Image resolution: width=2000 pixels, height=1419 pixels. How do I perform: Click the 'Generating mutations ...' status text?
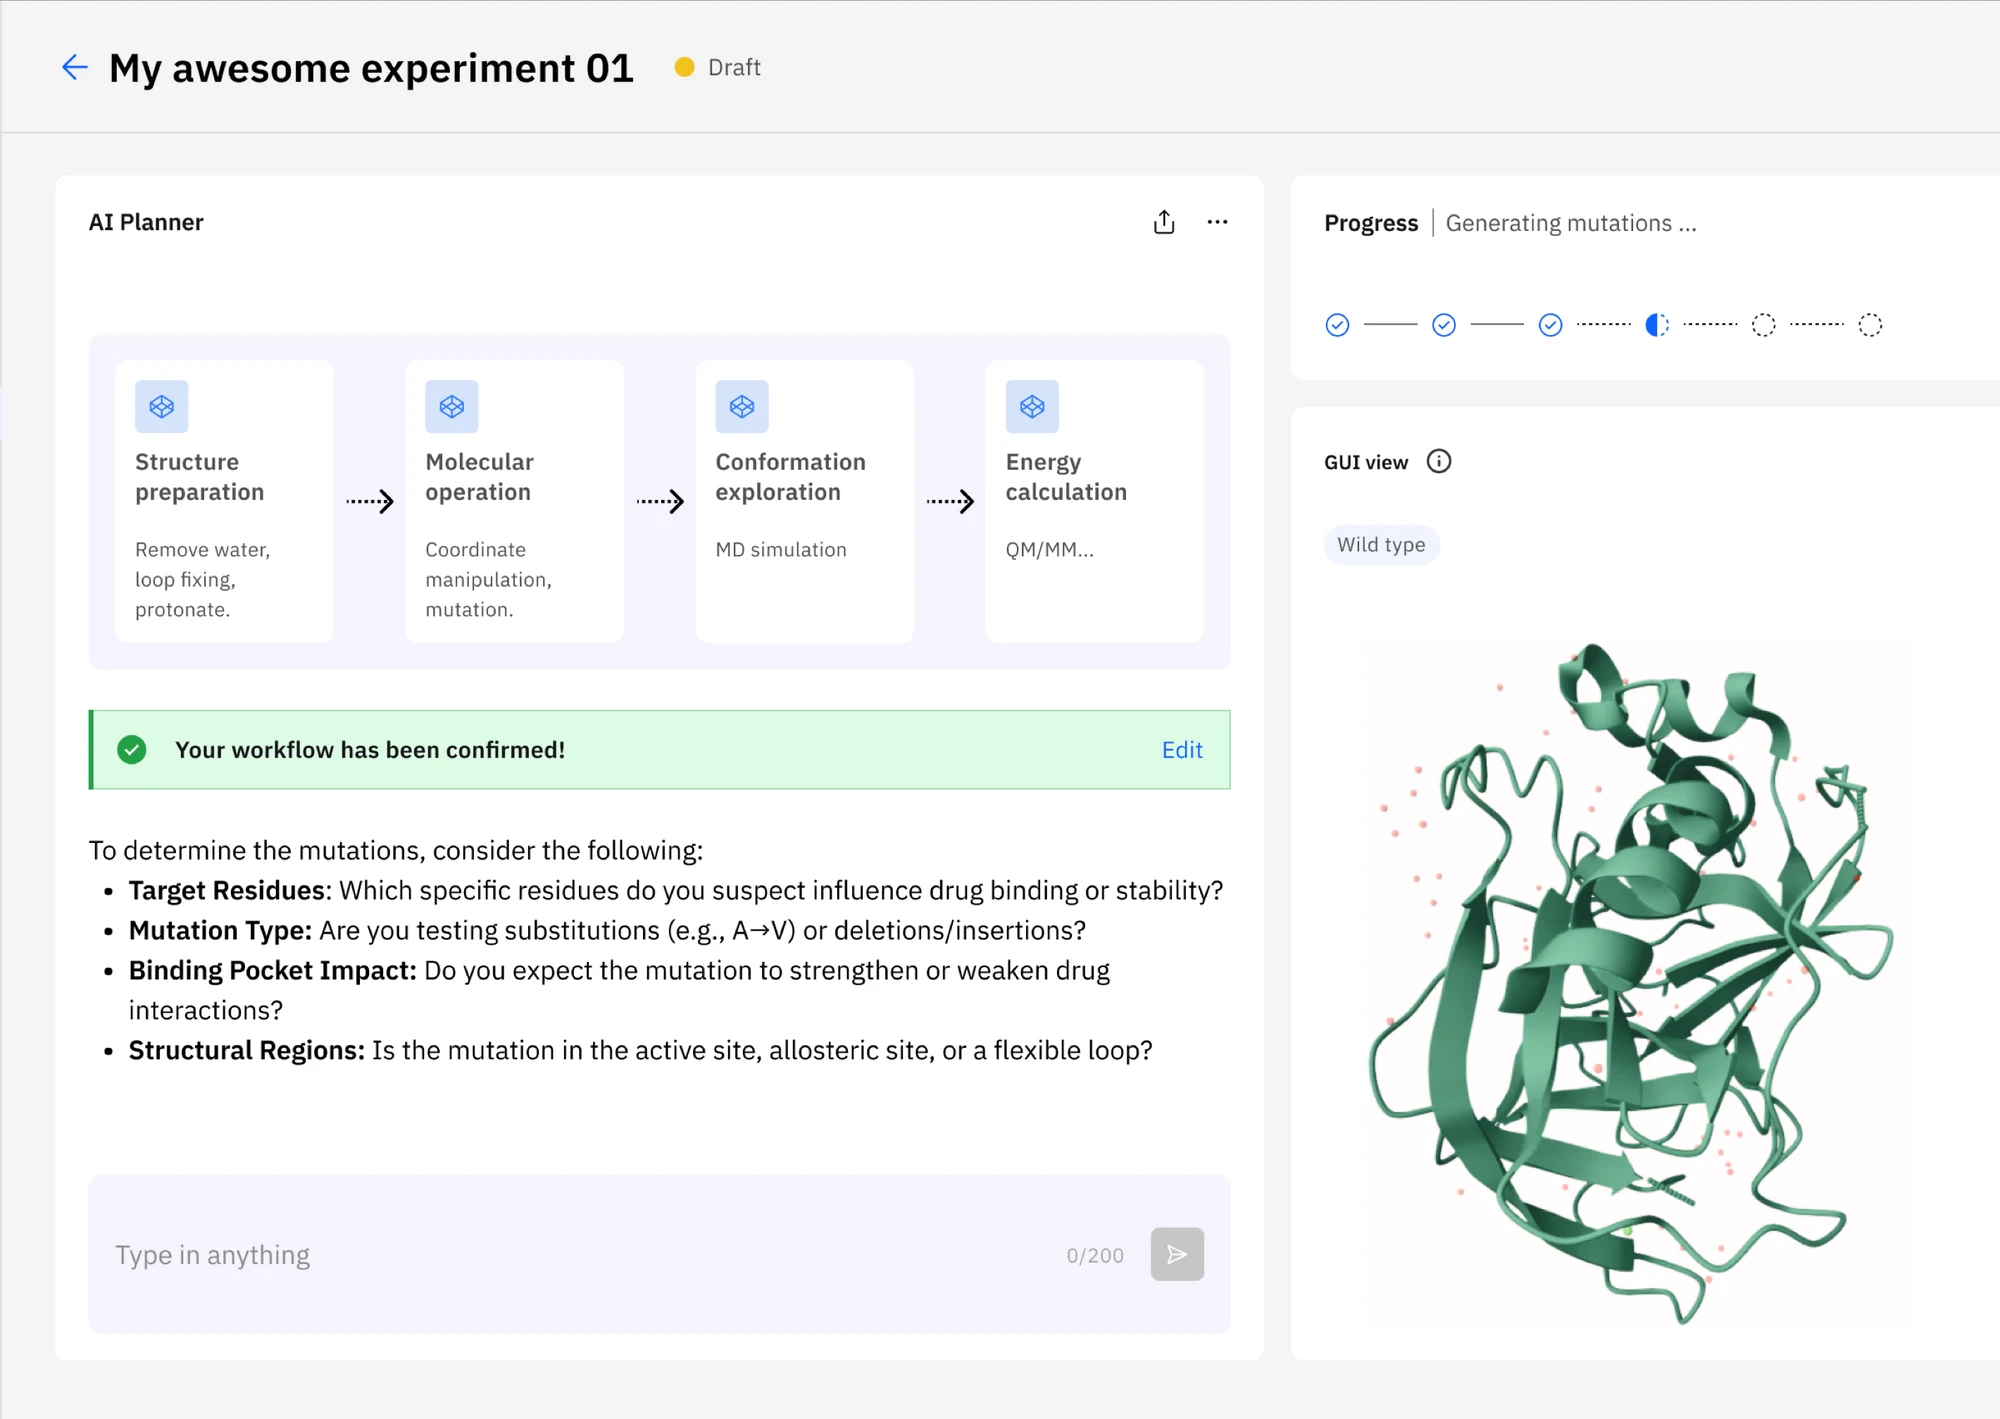[x=1571, y=223]
